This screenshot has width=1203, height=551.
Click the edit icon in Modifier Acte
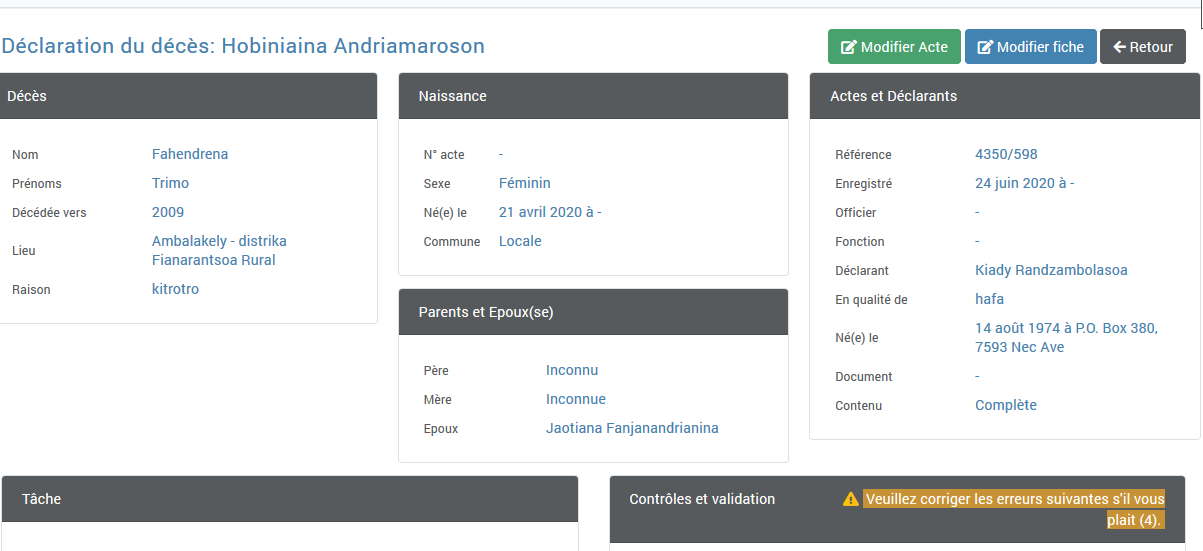point(849,47)
